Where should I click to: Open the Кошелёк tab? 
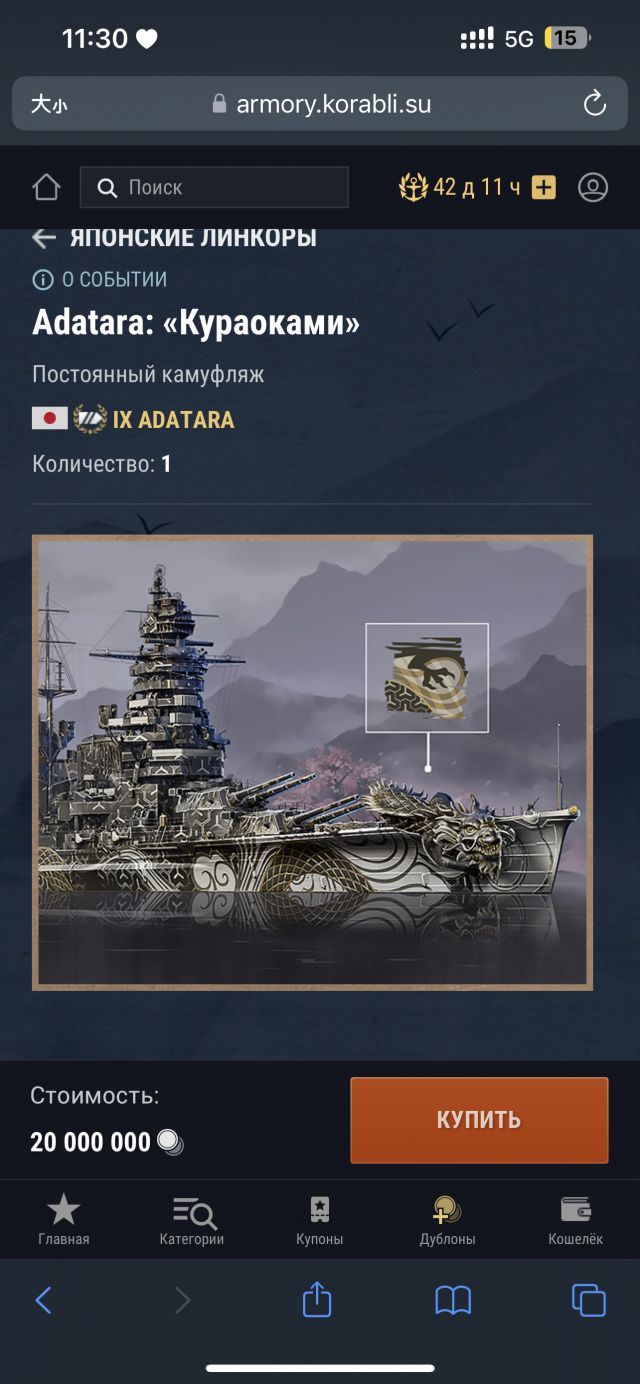pyautogui.click(x=576, y=1220)
